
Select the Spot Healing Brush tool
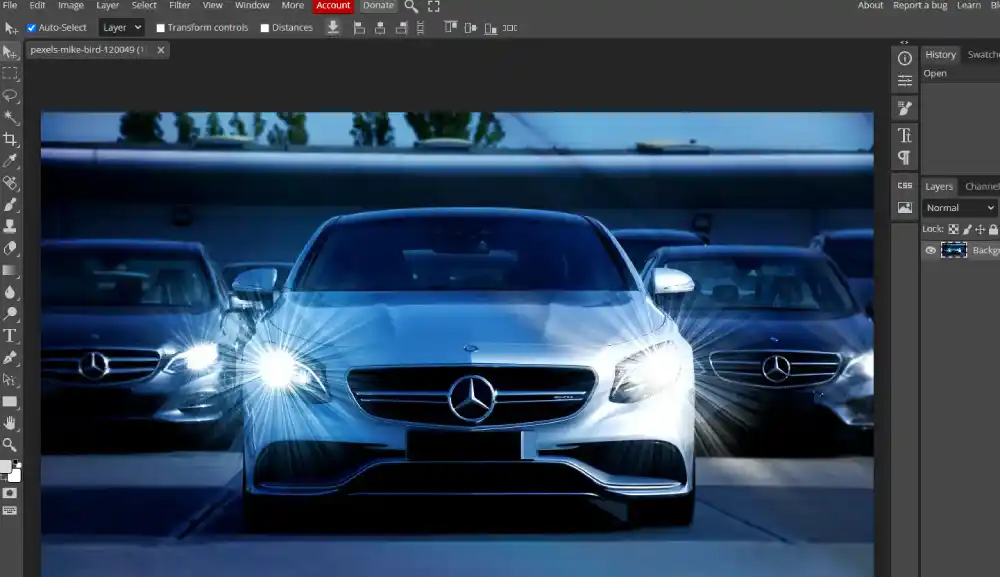[x=10, y=183]
